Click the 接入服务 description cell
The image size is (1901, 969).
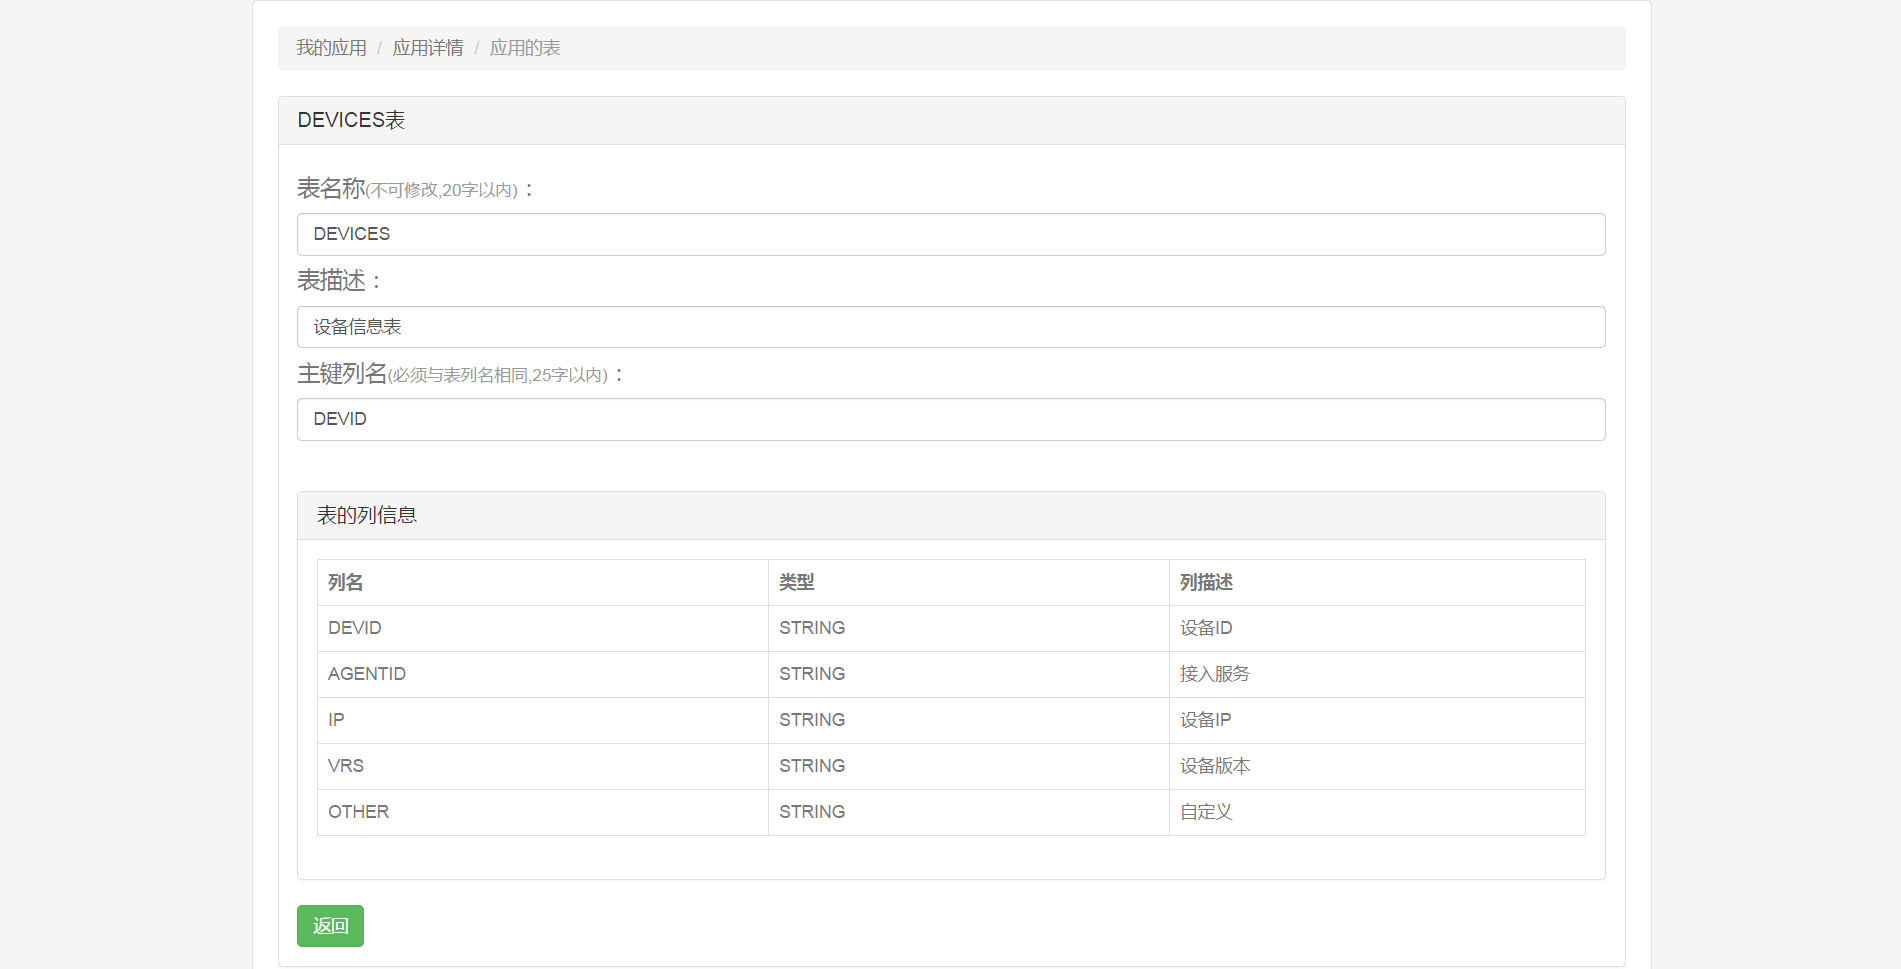[x=1215, y=674]
